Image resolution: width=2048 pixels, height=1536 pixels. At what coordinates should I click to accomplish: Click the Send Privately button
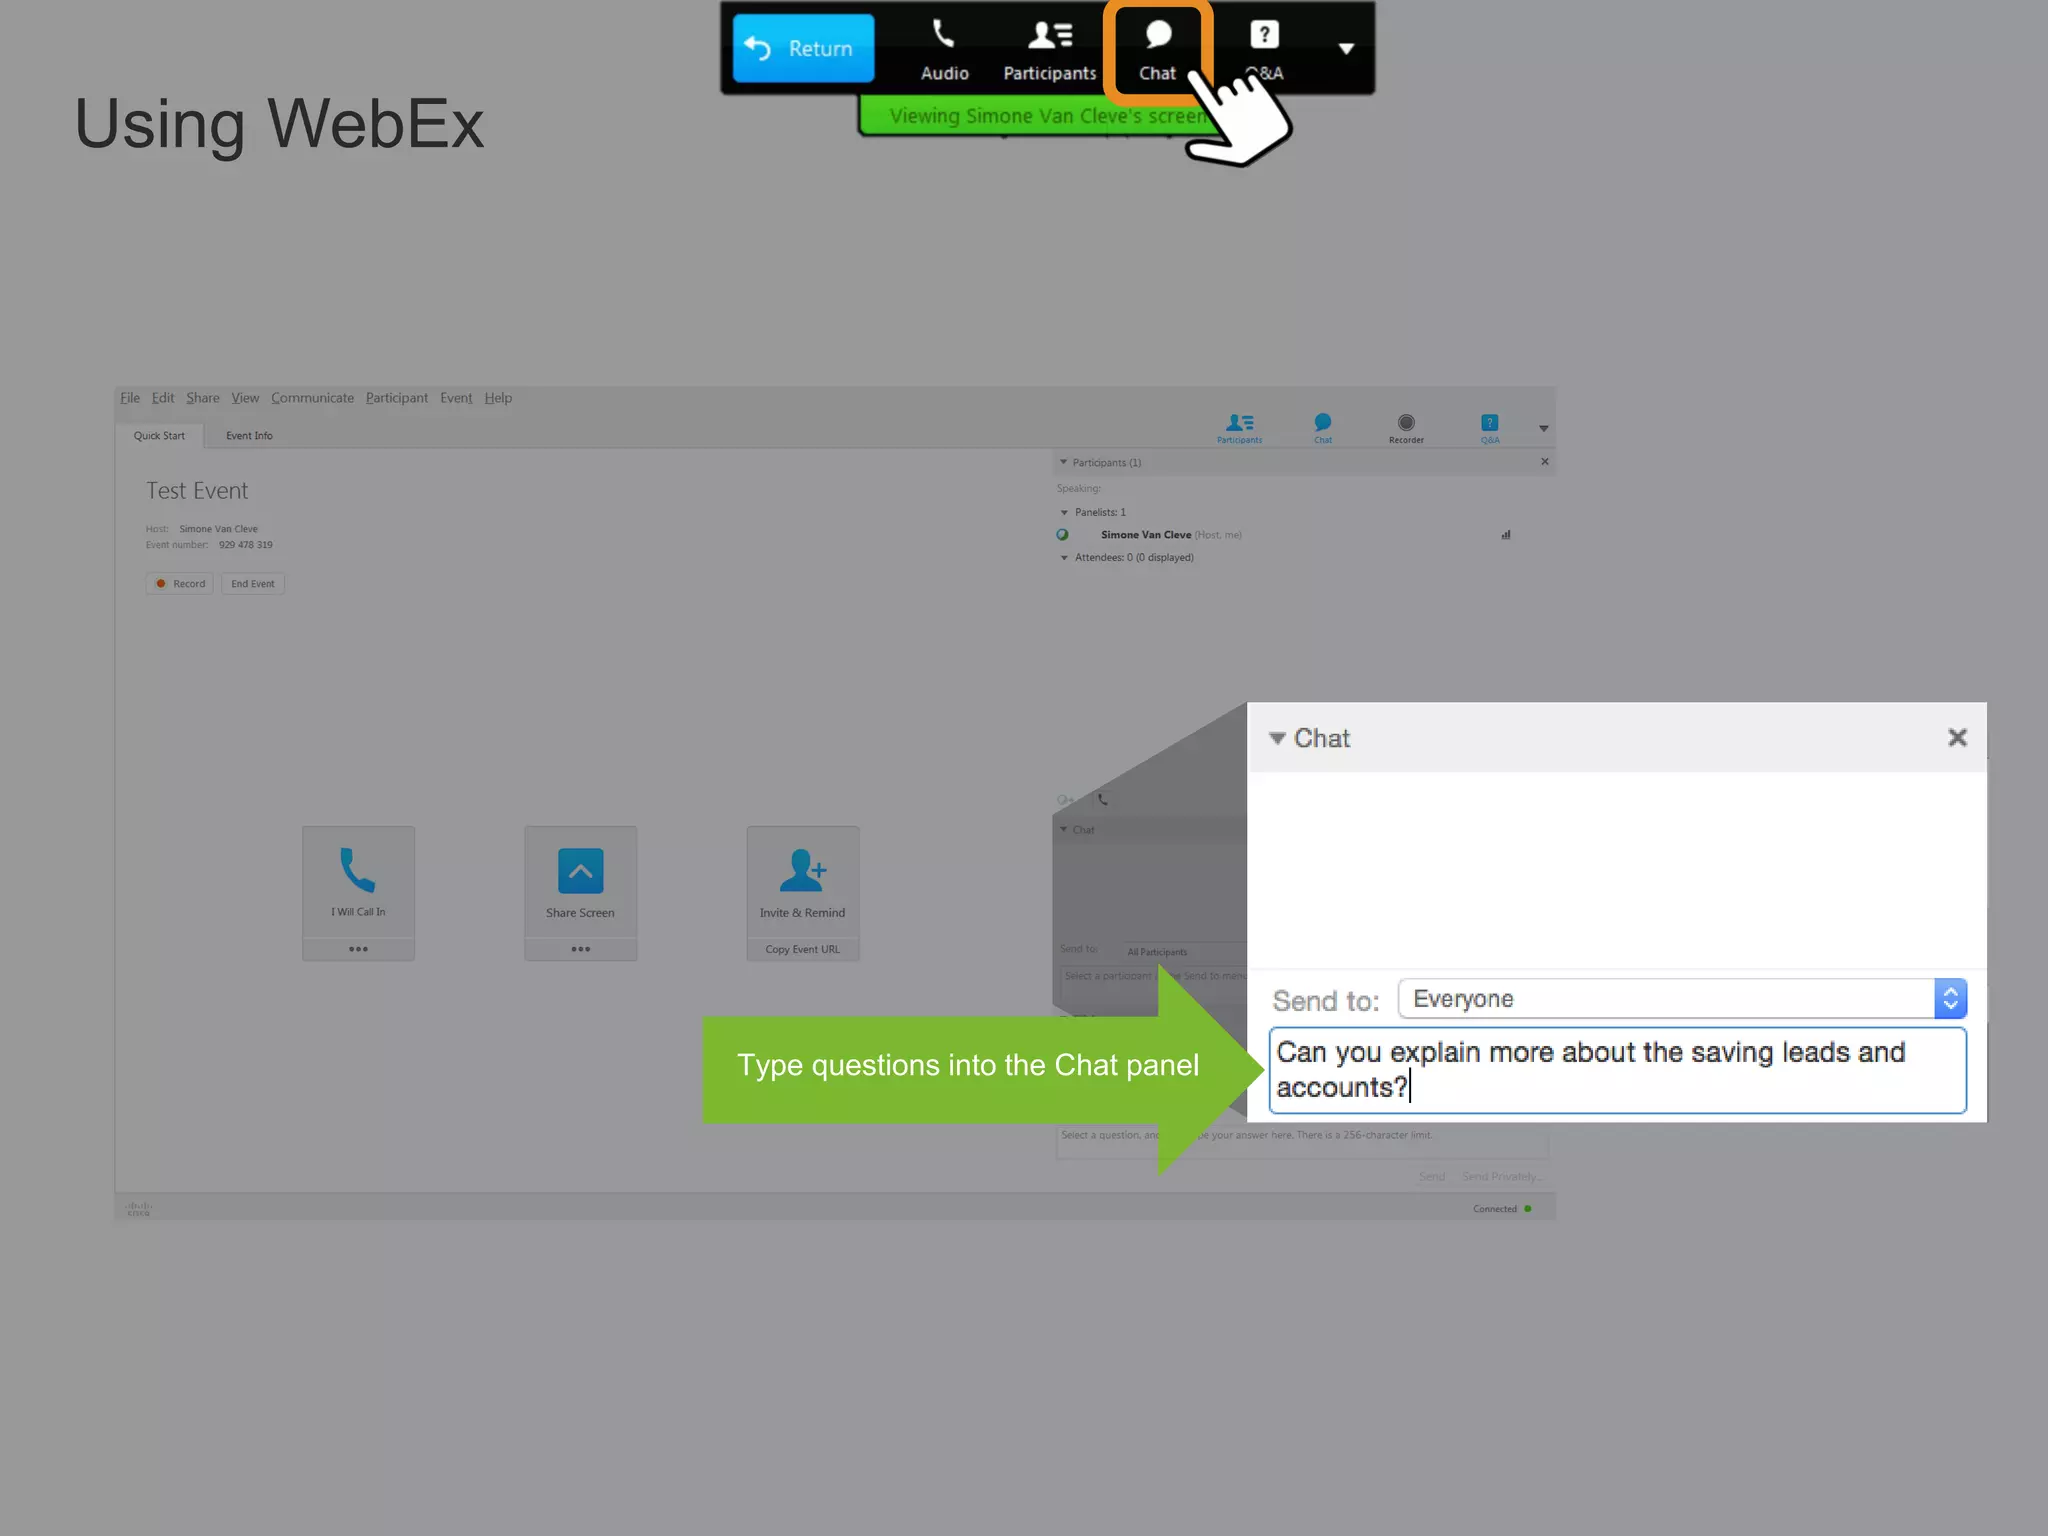point(1501,1177)
